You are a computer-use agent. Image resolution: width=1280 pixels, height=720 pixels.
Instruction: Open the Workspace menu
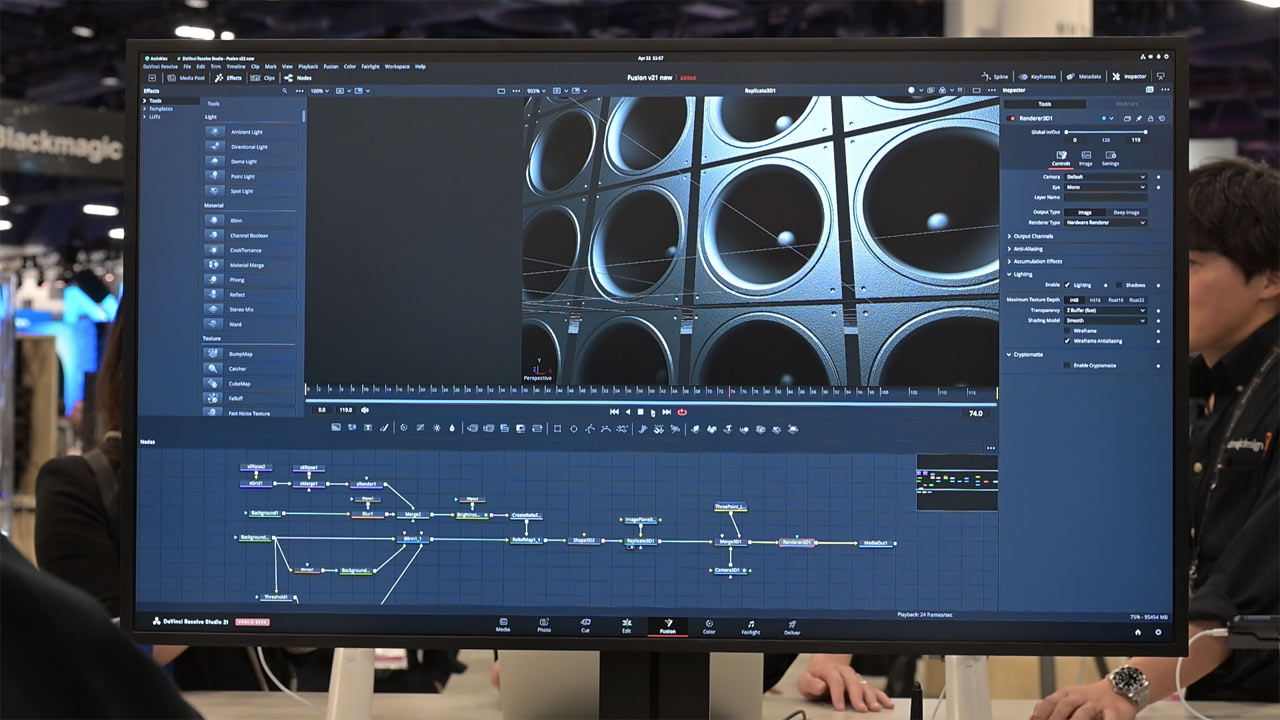397,67
